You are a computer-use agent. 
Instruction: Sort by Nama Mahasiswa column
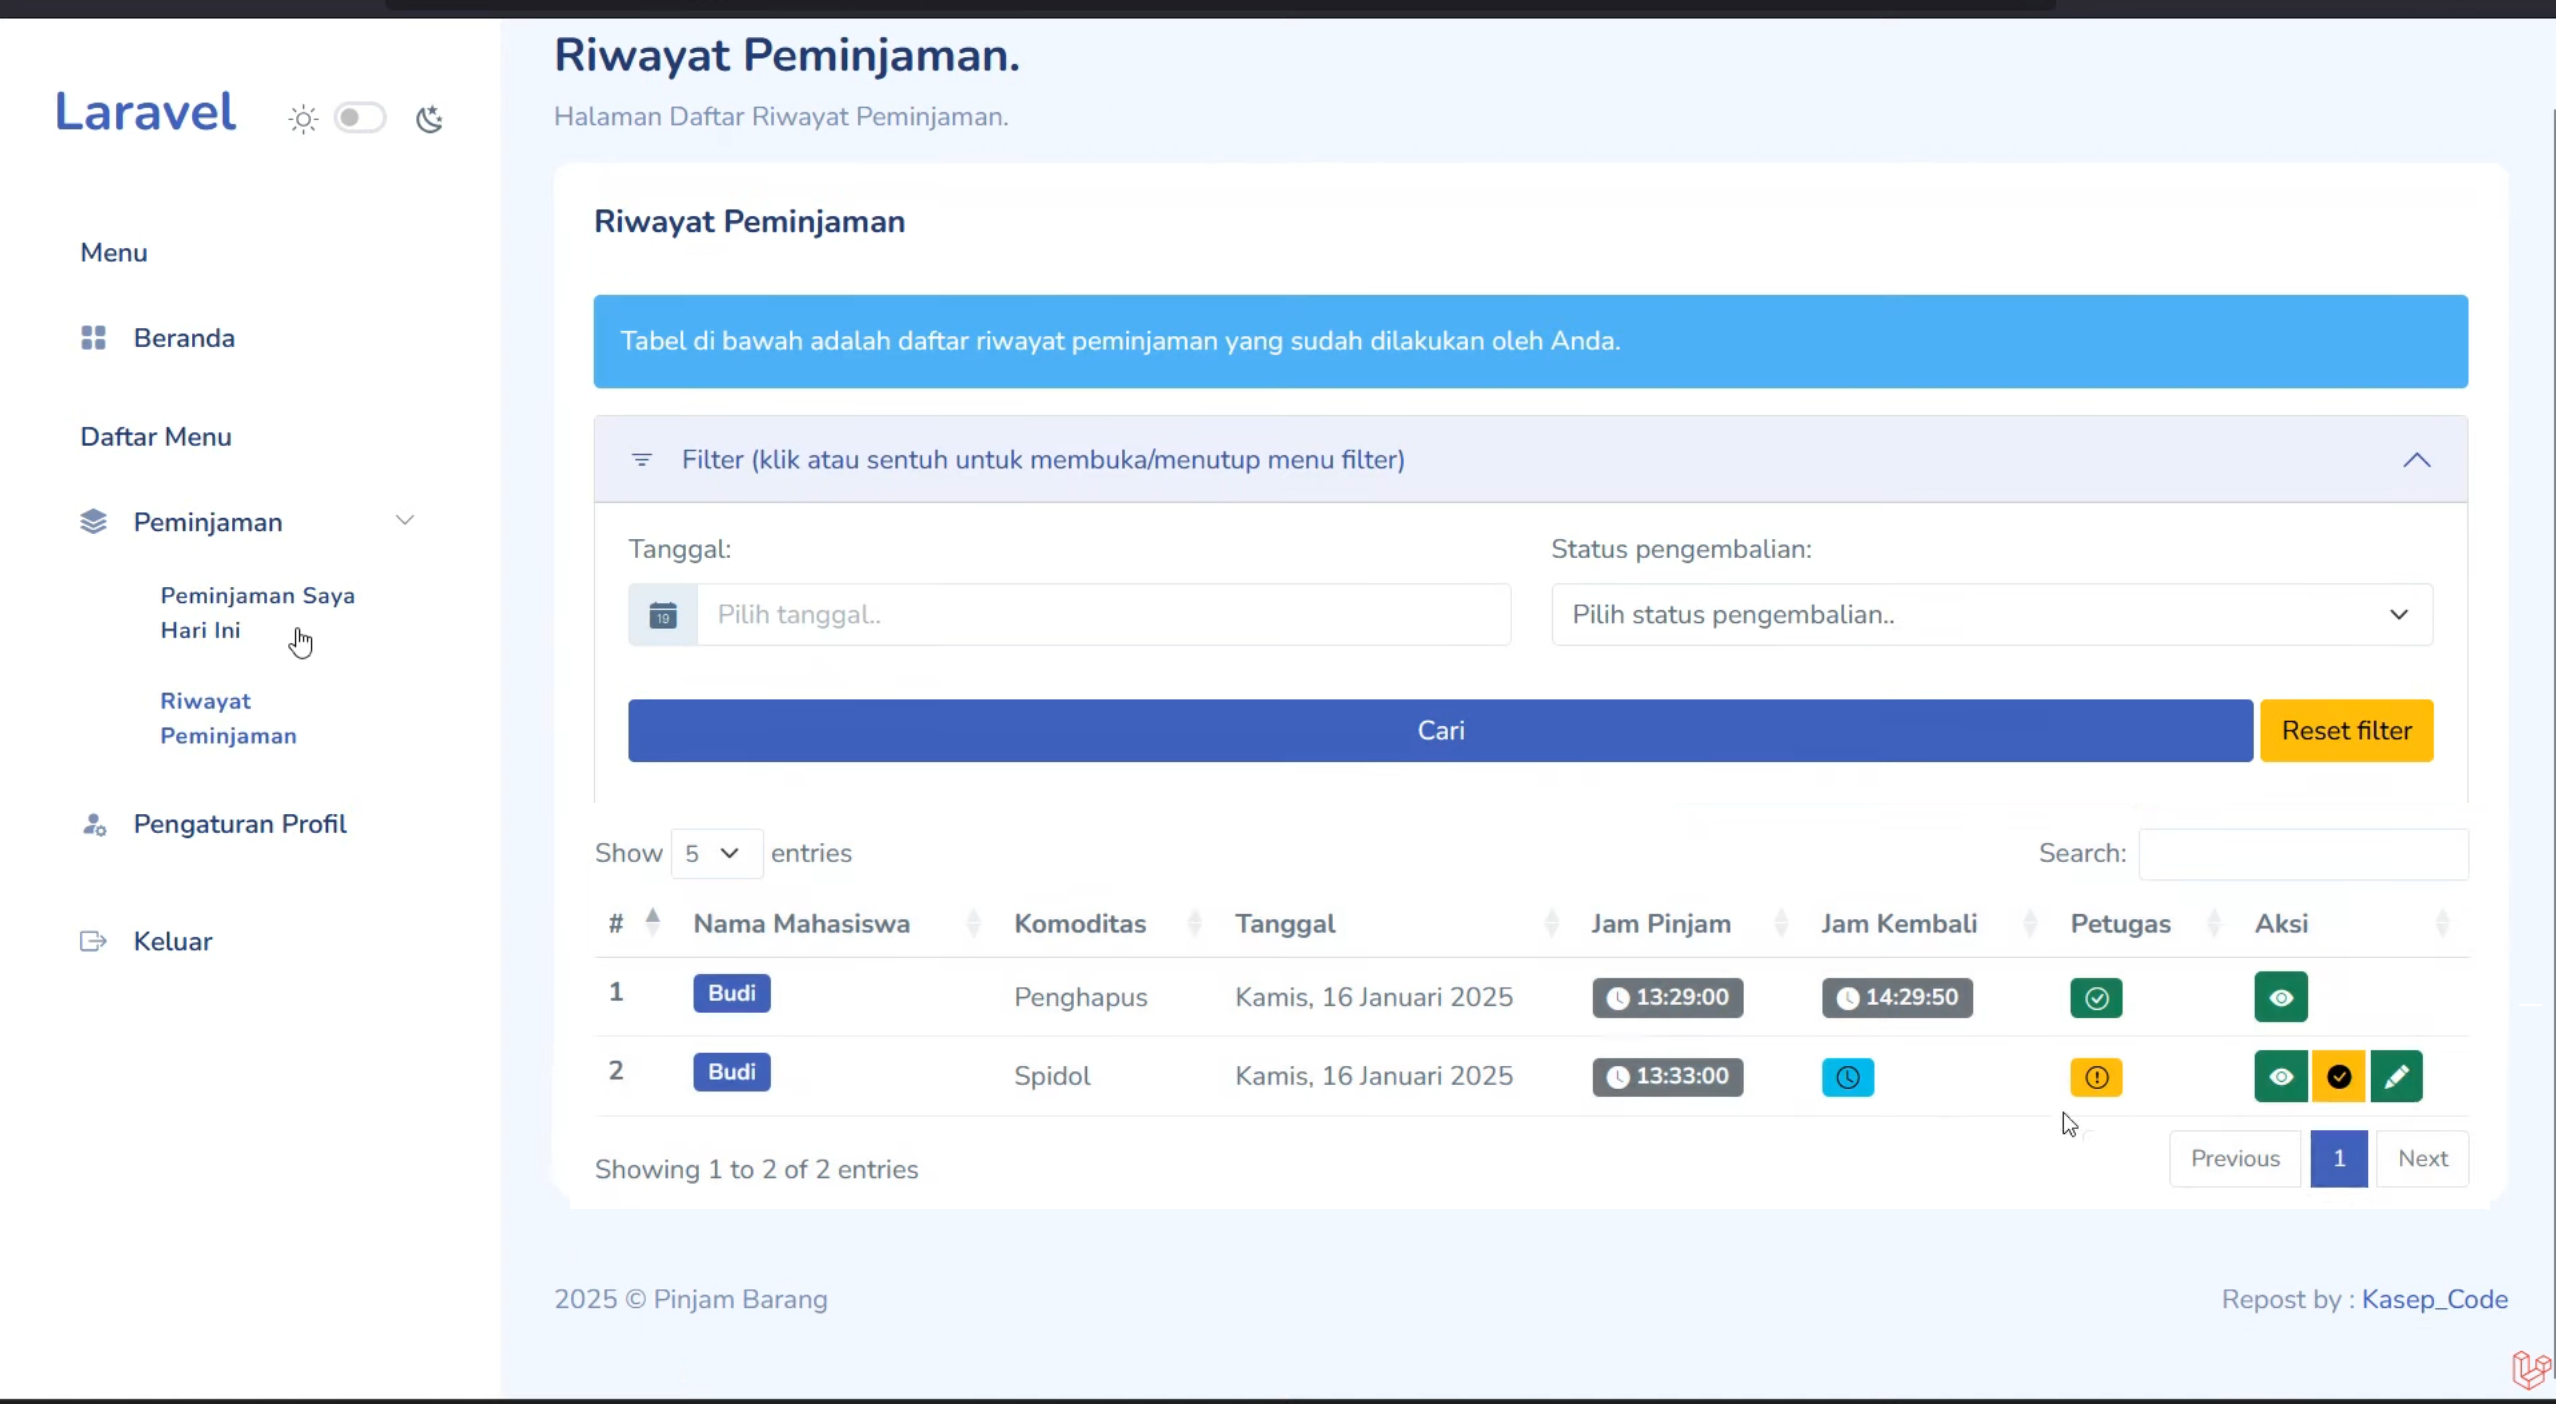836,923
